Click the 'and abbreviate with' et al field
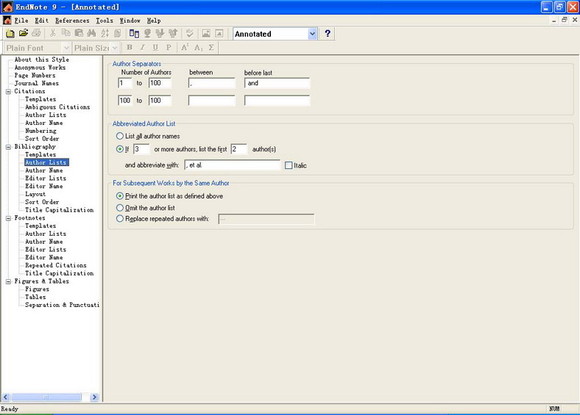The image size is (580, 415). pos(232,165)
